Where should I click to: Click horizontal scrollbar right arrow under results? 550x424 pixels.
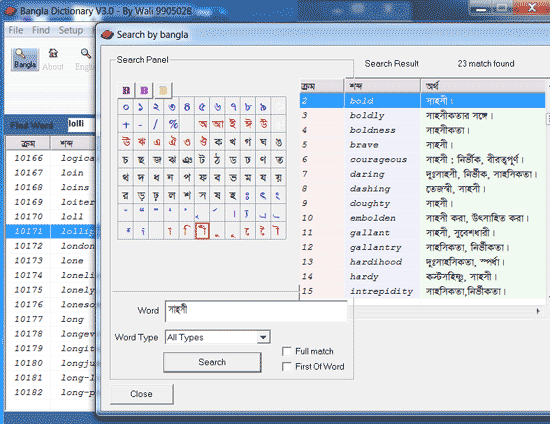538,311
